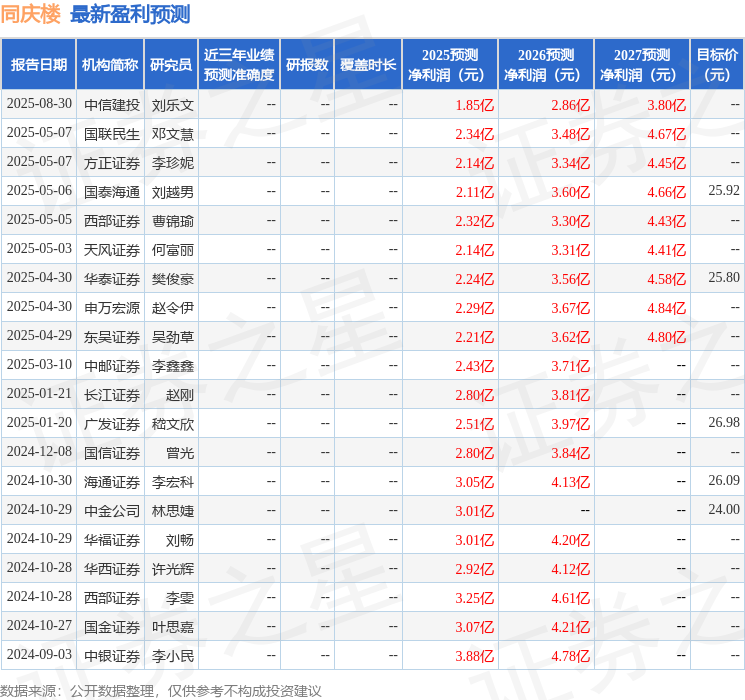Click the 2.86亿 forecast value
Viewport: 745px width, 700px height.
tap(570, 105)
